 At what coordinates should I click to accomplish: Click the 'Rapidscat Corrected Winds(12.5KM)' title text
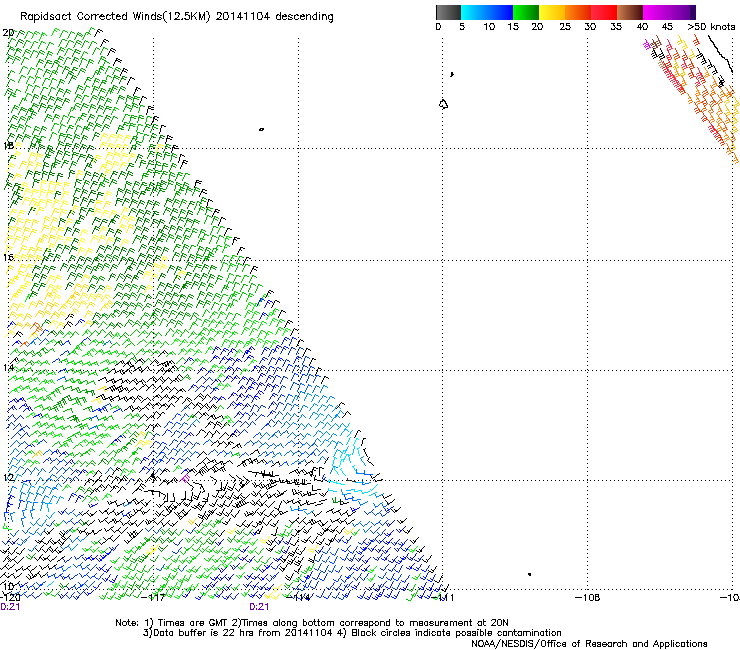(x=115, y=17)
